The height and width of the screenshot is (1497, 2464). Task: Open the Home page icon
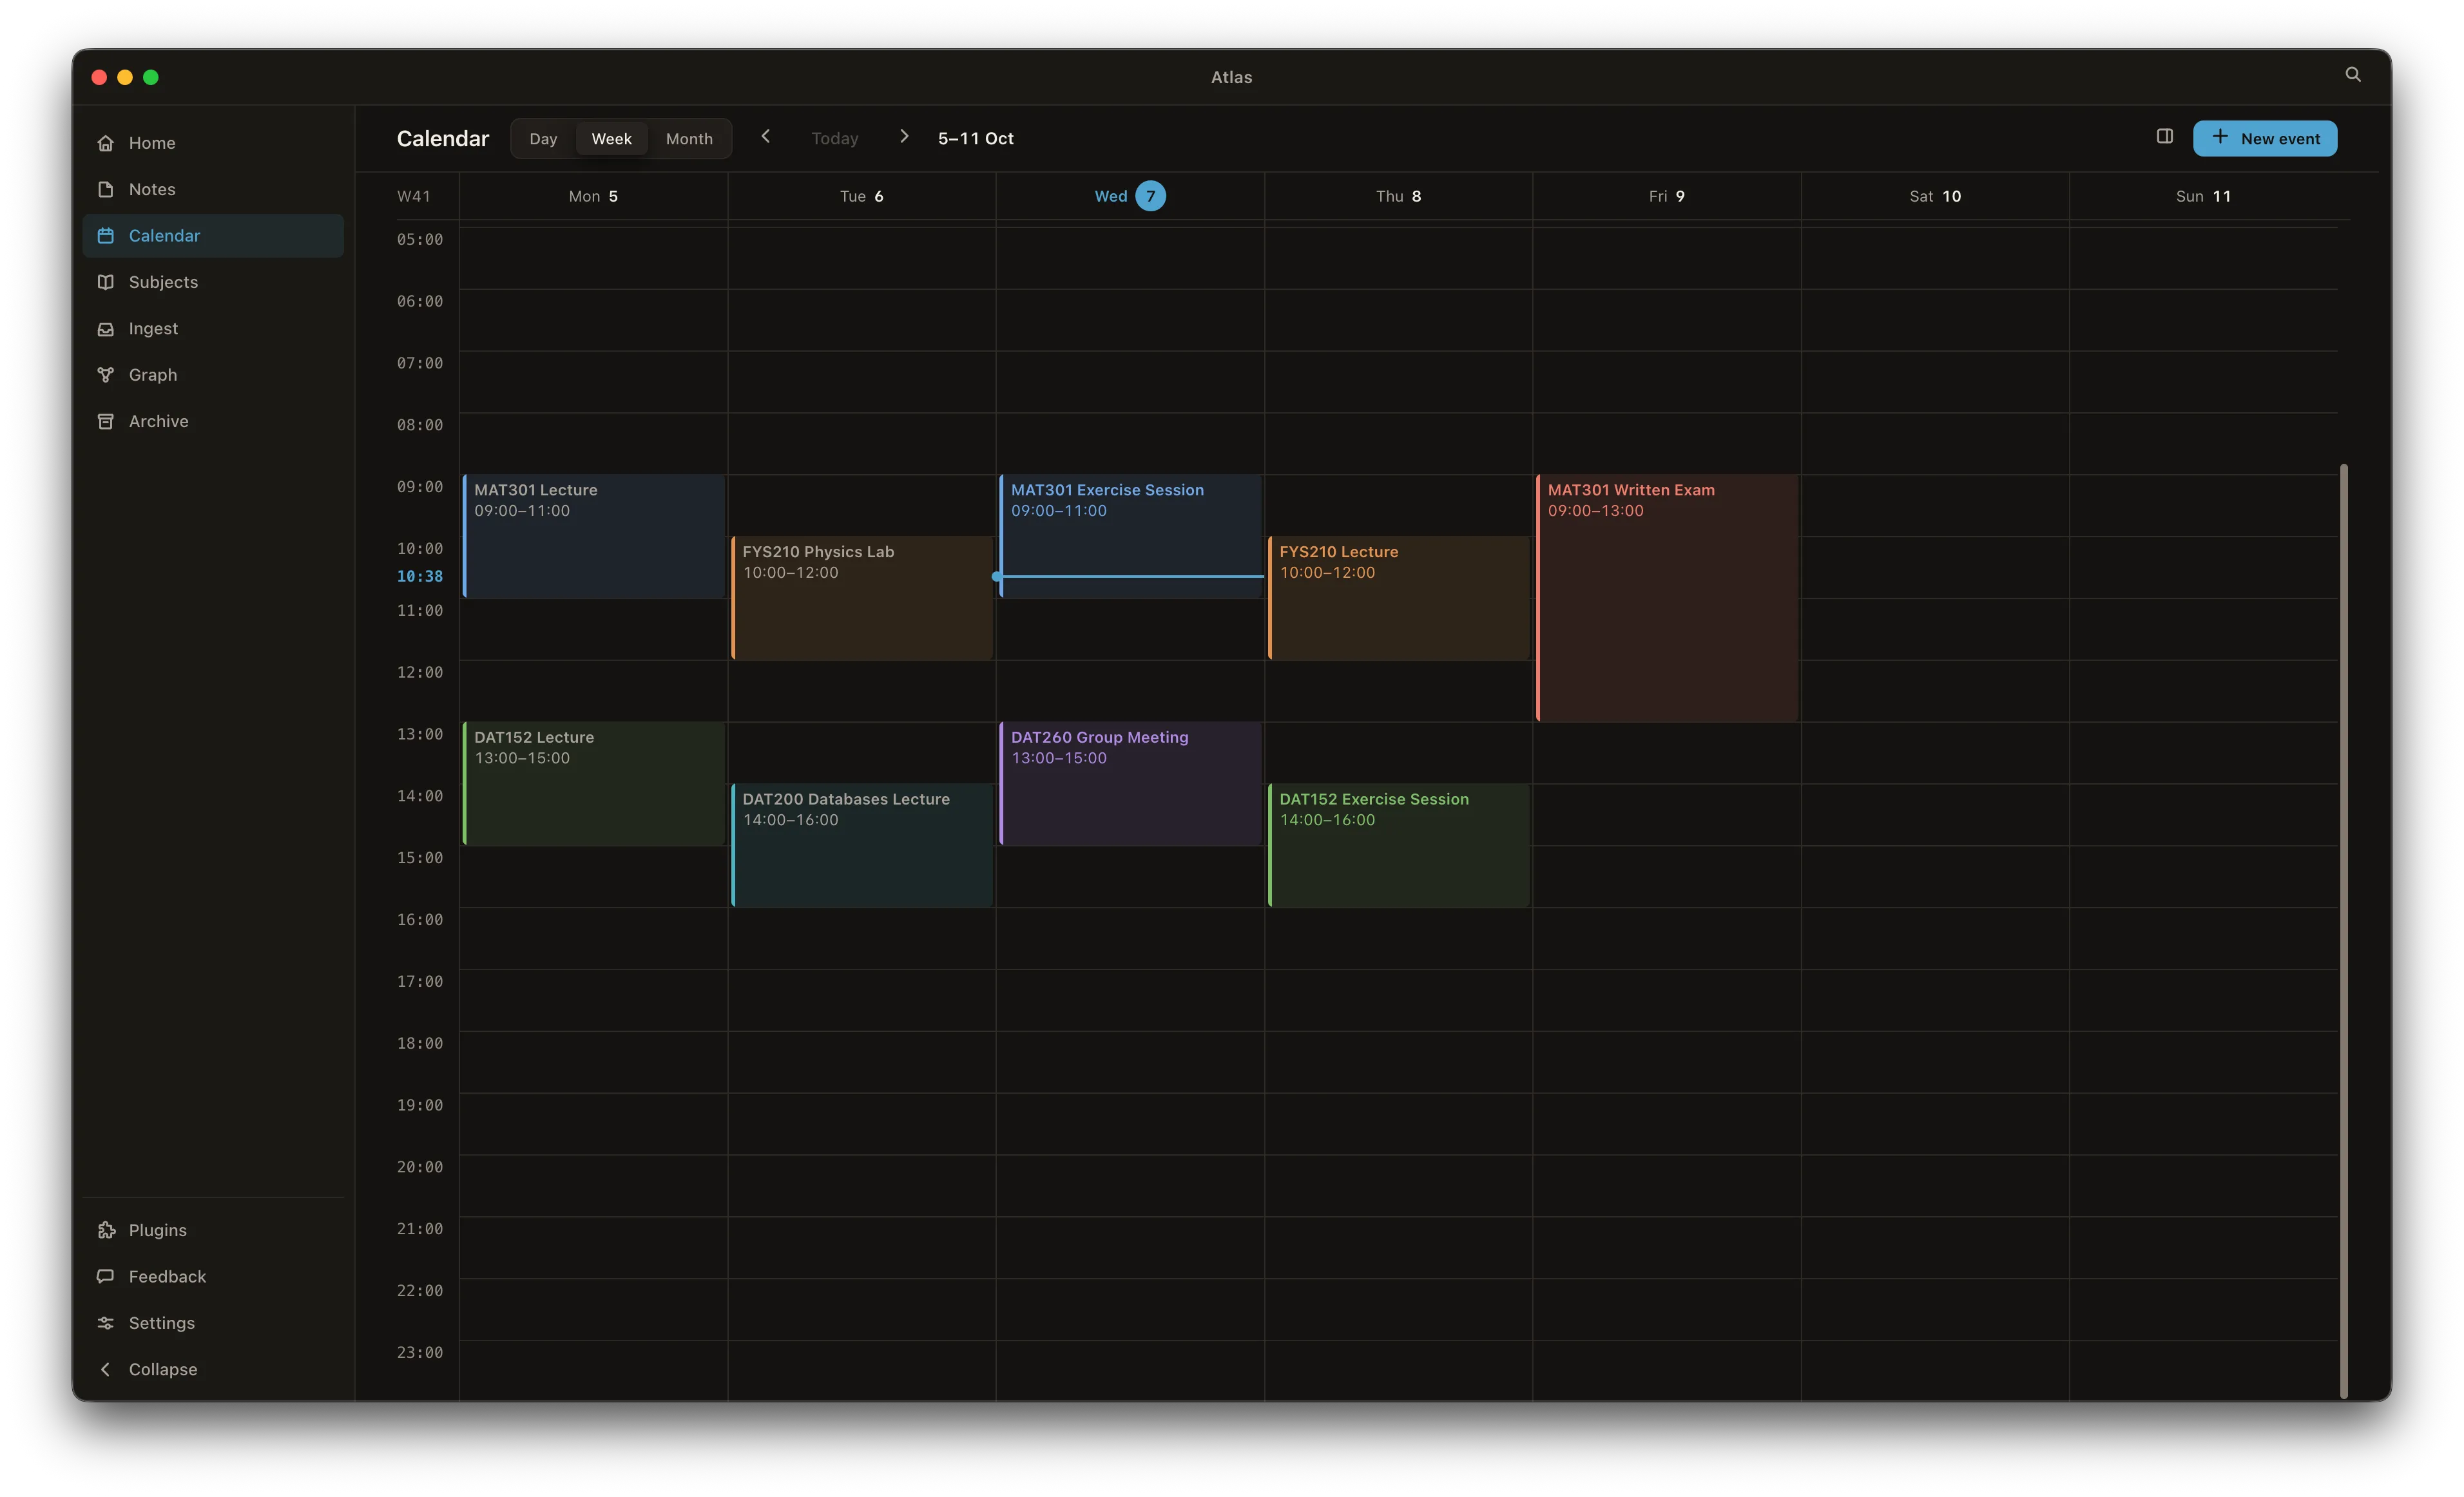point(106,143)
